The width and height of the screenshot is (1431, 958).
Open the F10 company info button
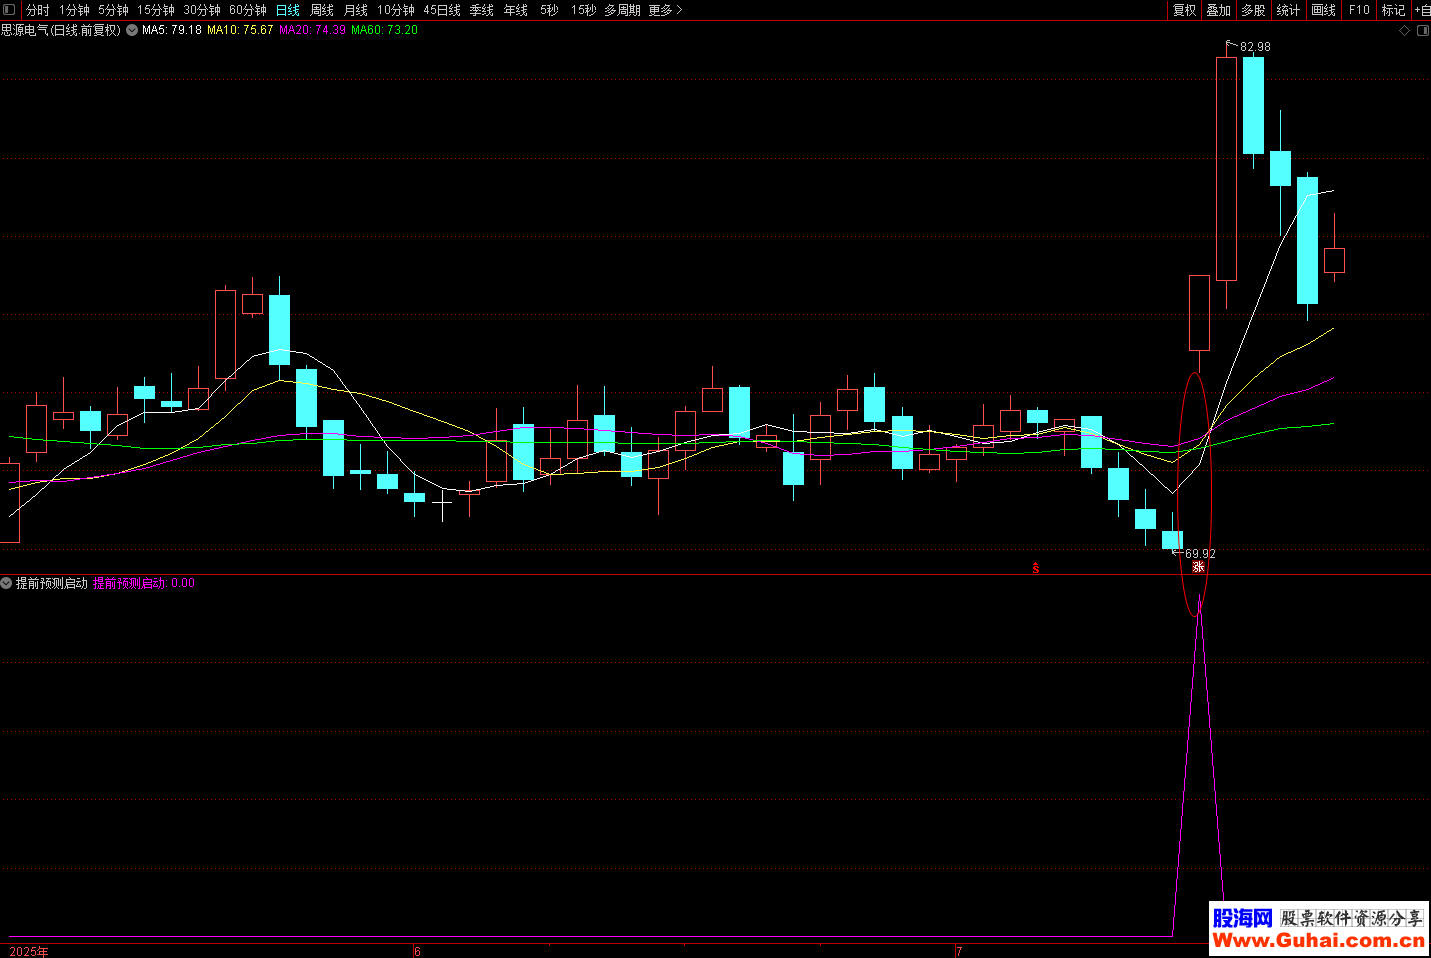pos(1359,10)
